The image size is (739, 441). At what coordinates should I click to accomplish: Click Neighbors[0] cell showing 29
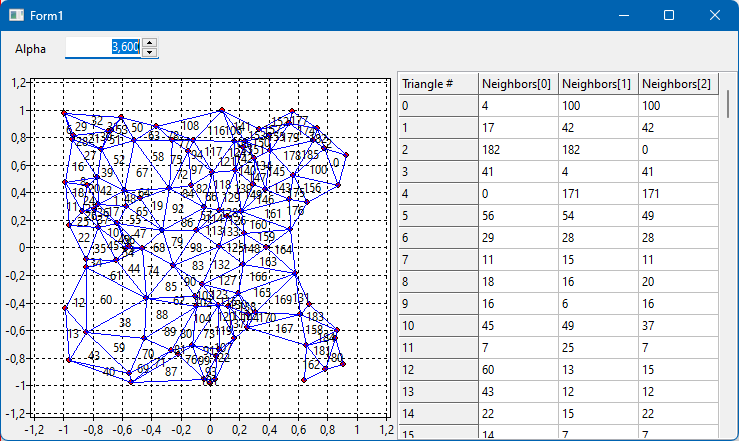(518, 237)
